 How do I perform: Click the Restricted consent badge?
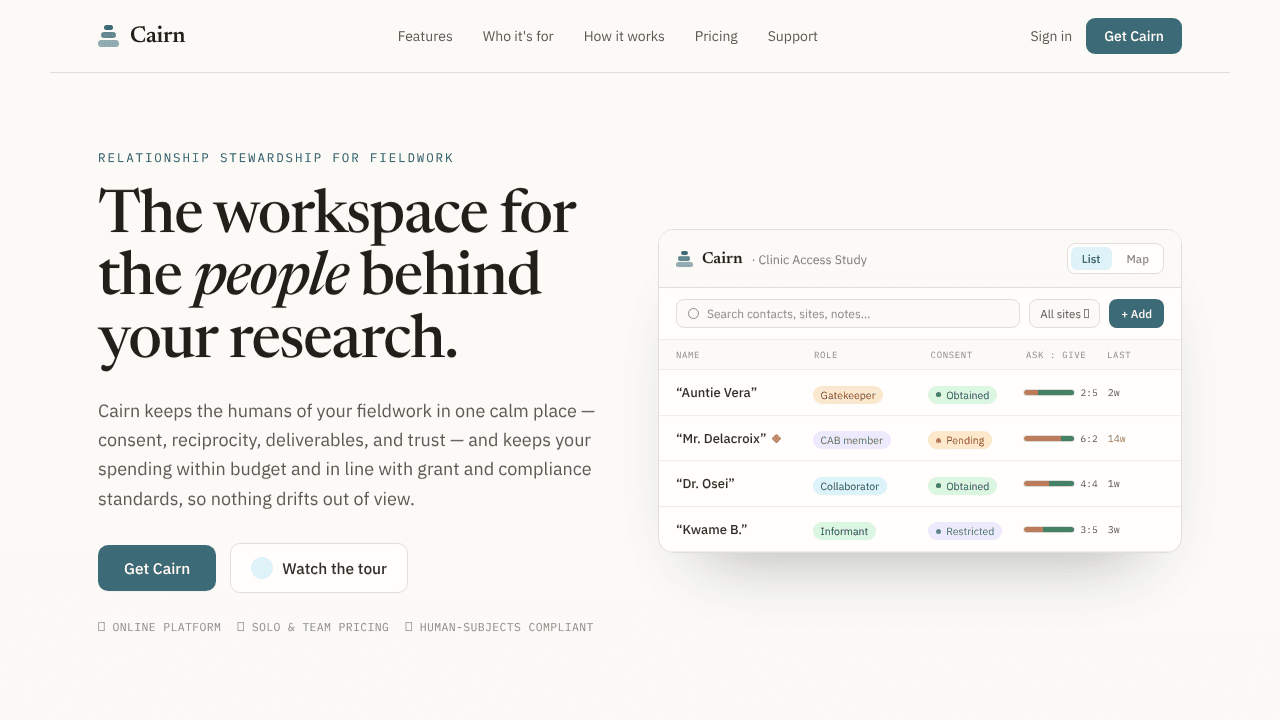(965, 531)
